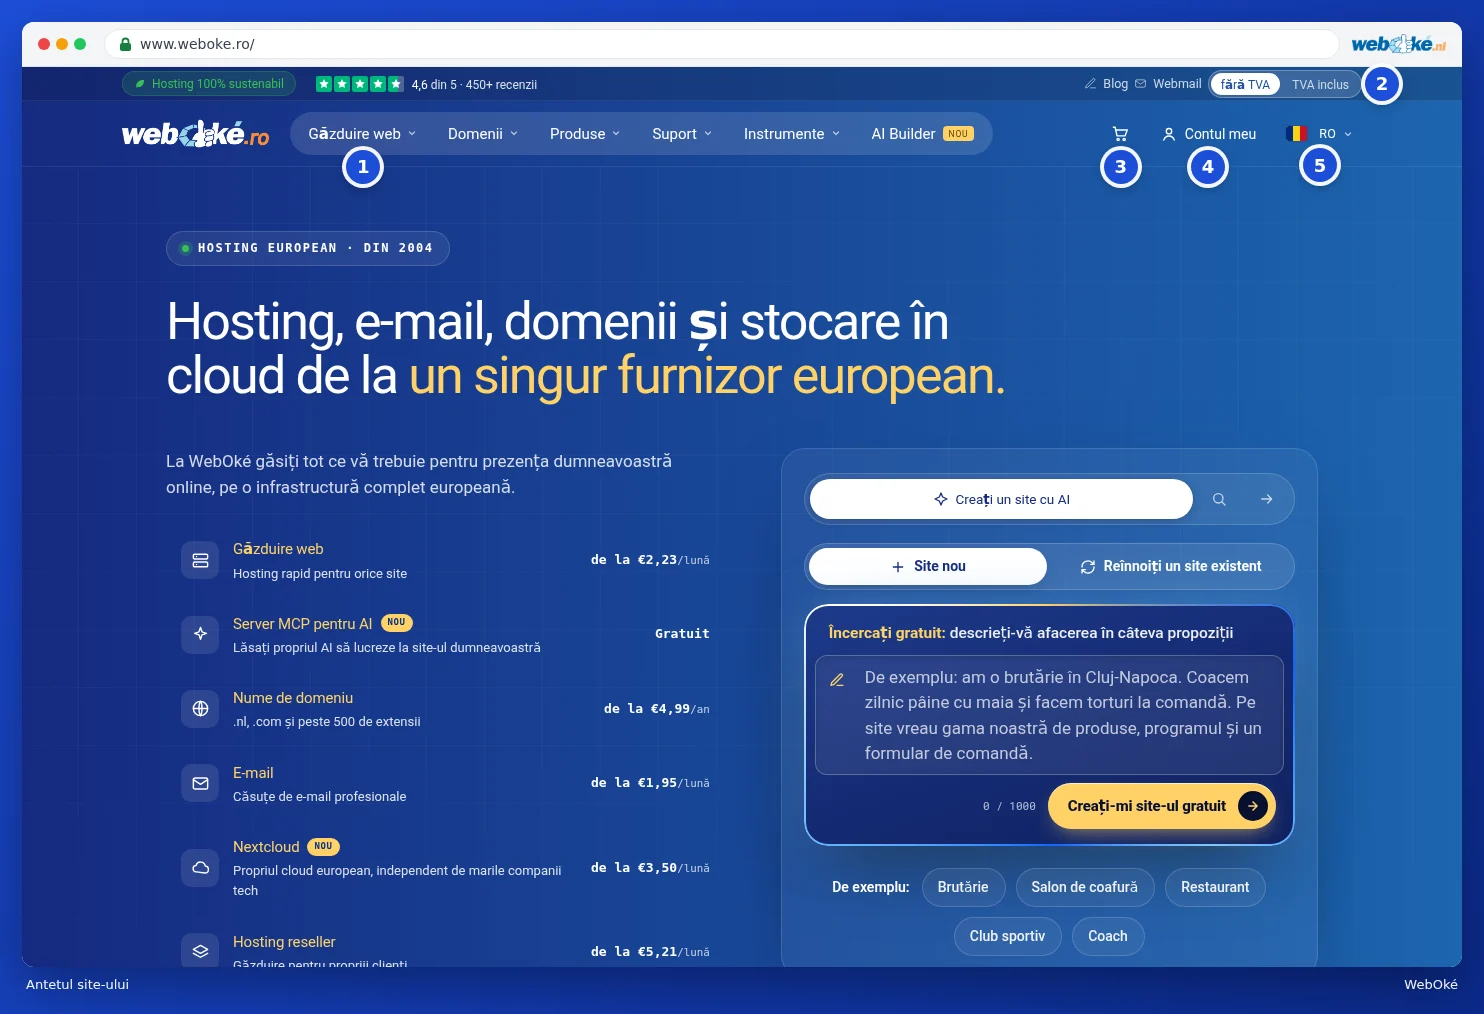Click 'Creați-mi site-ul gratuit' button
Viewport: 1484px width, 1014px height.
pyautogui.click(x=1161, y=806)
